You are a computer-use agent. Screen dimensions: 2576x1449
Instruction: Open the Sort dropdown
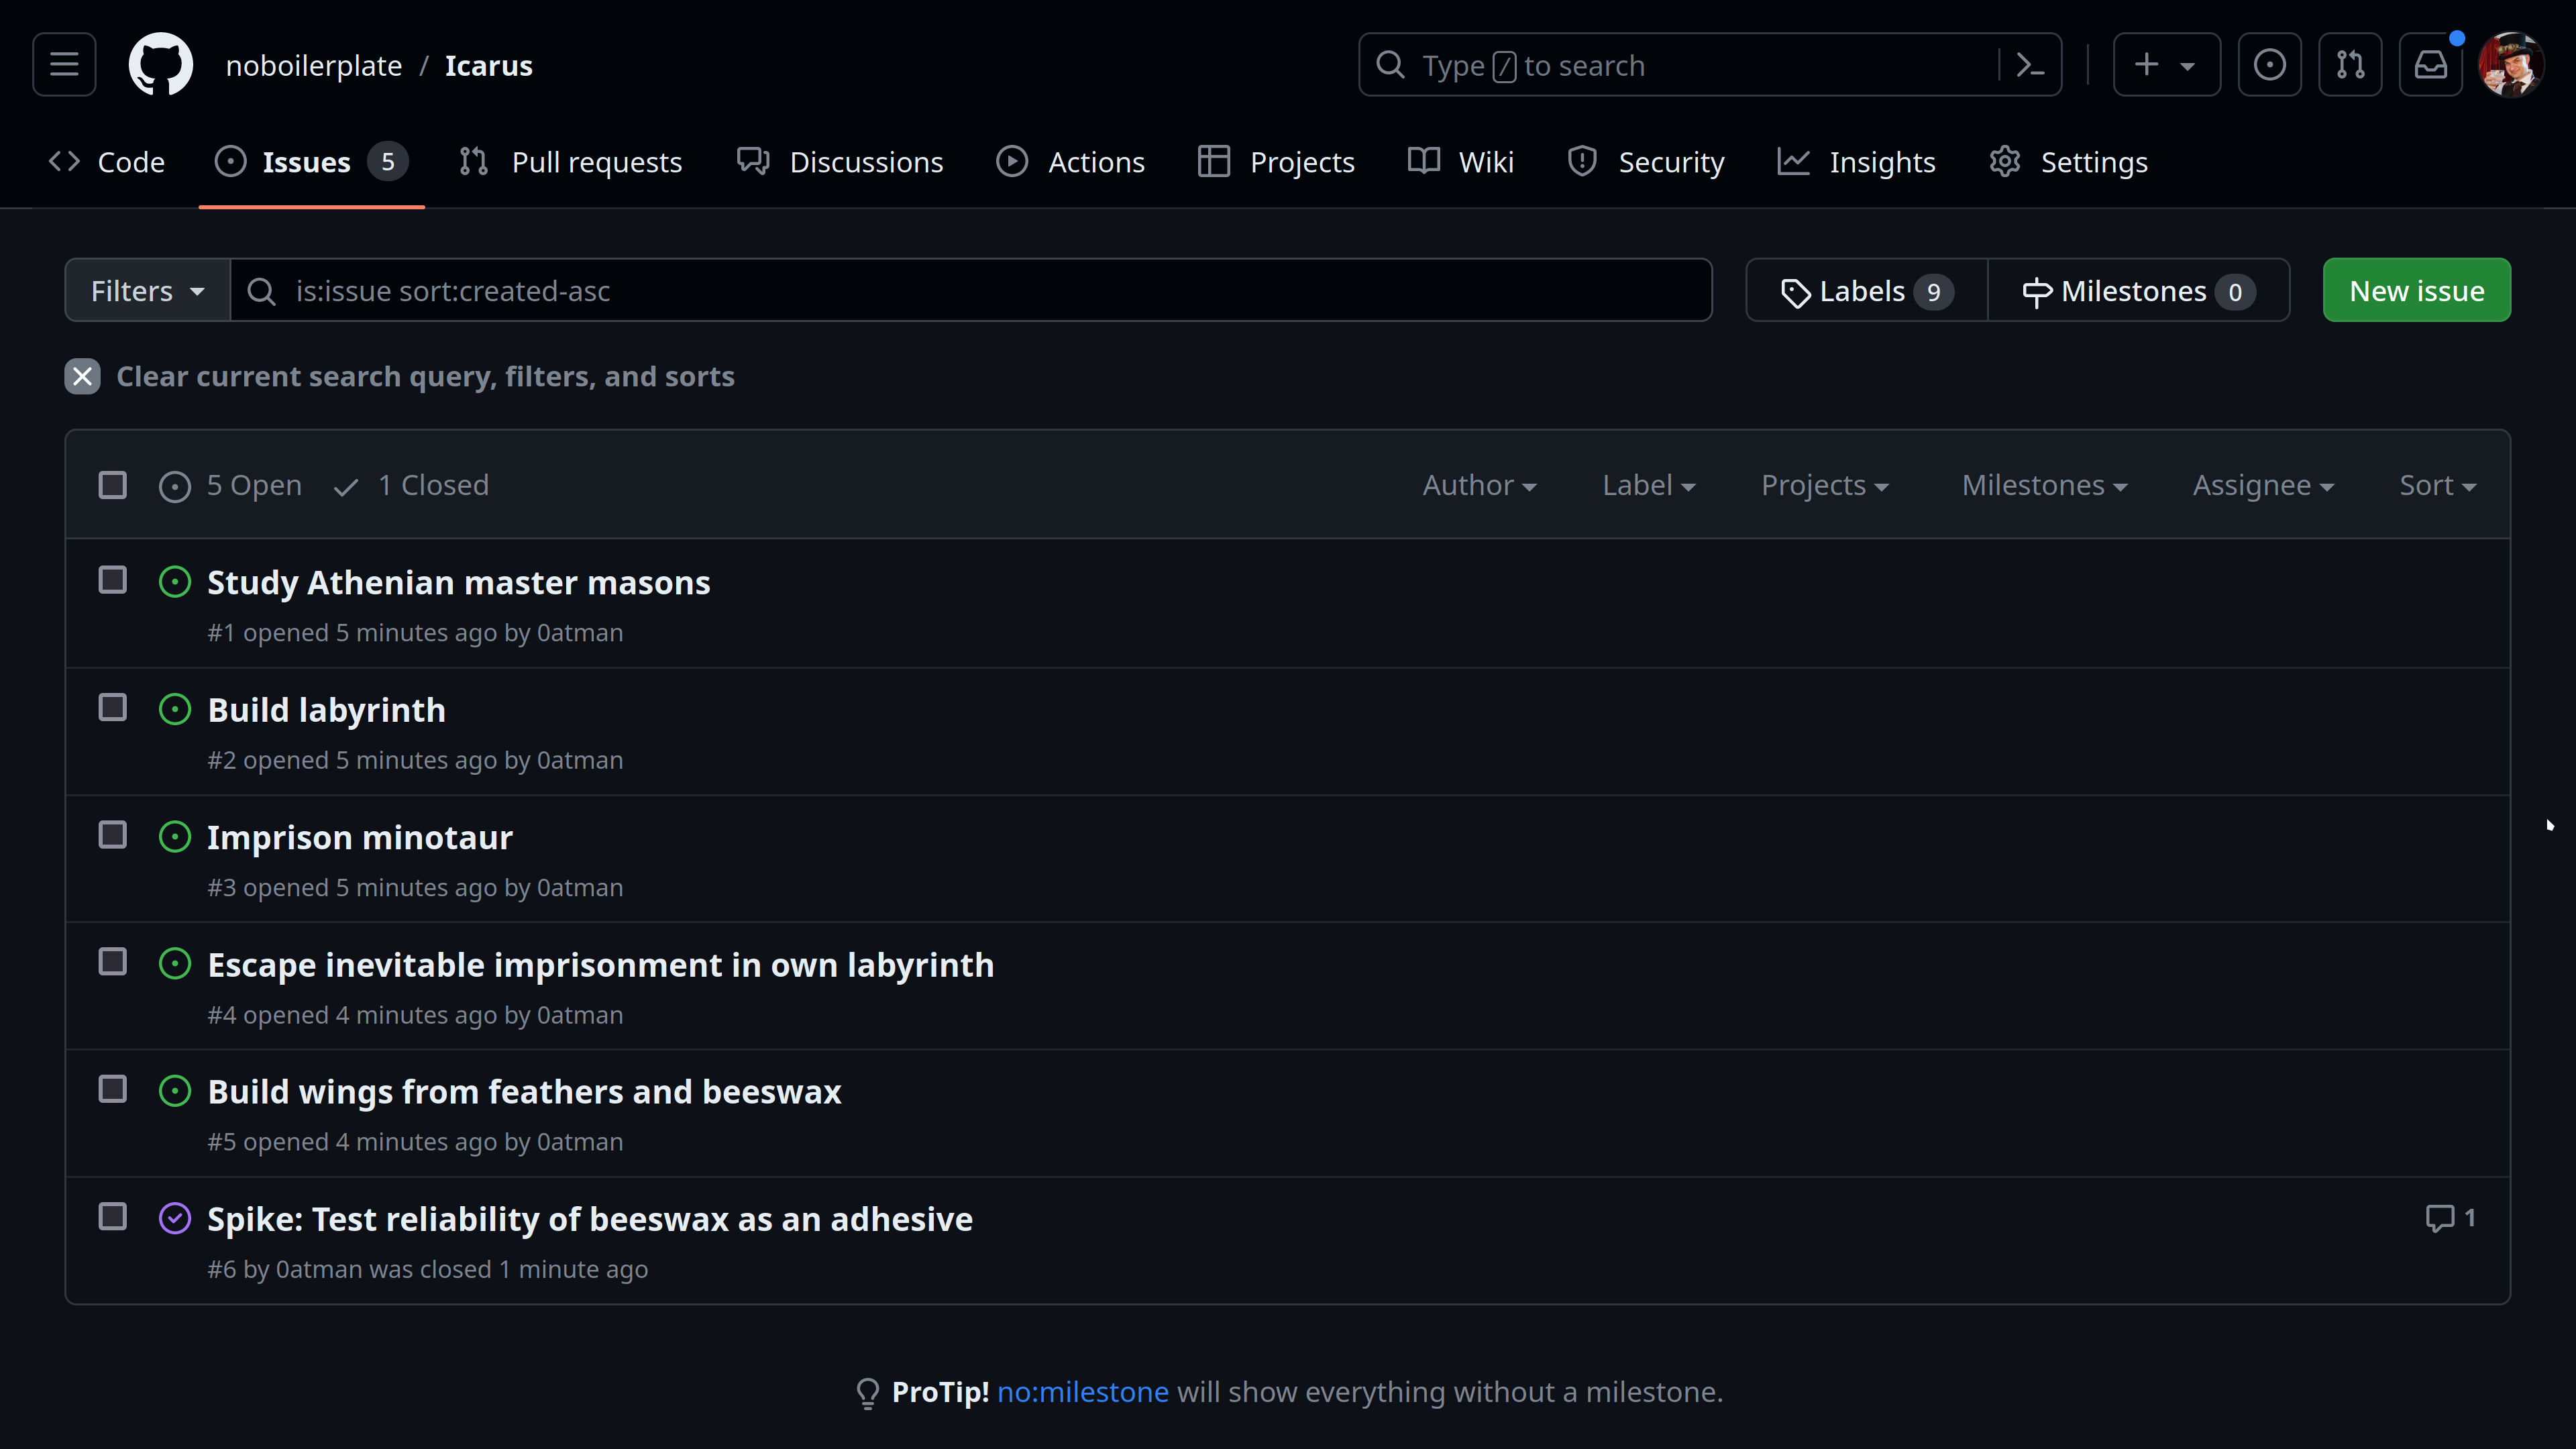[x=2437, y=485]
